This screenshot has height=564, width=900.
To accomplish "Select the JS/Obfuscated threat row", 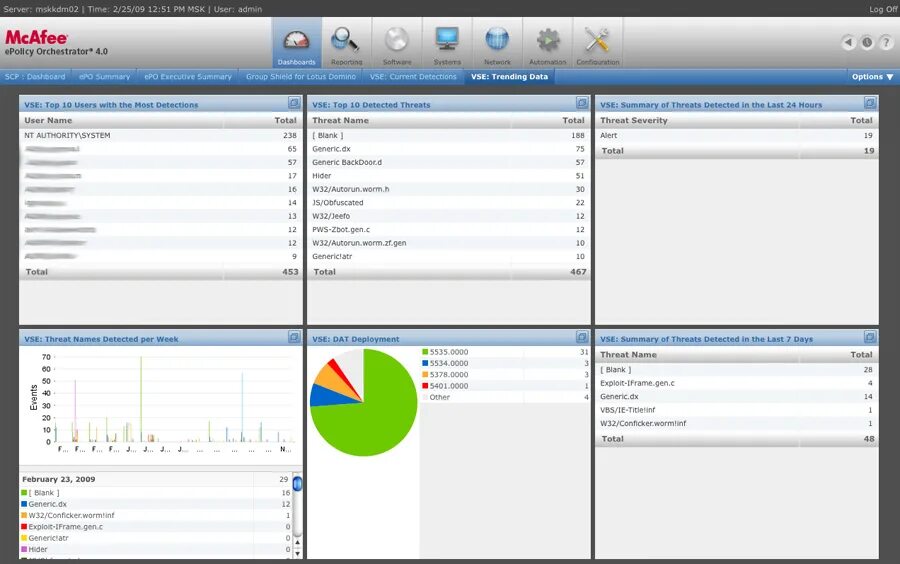I will [x=449, y=203].
